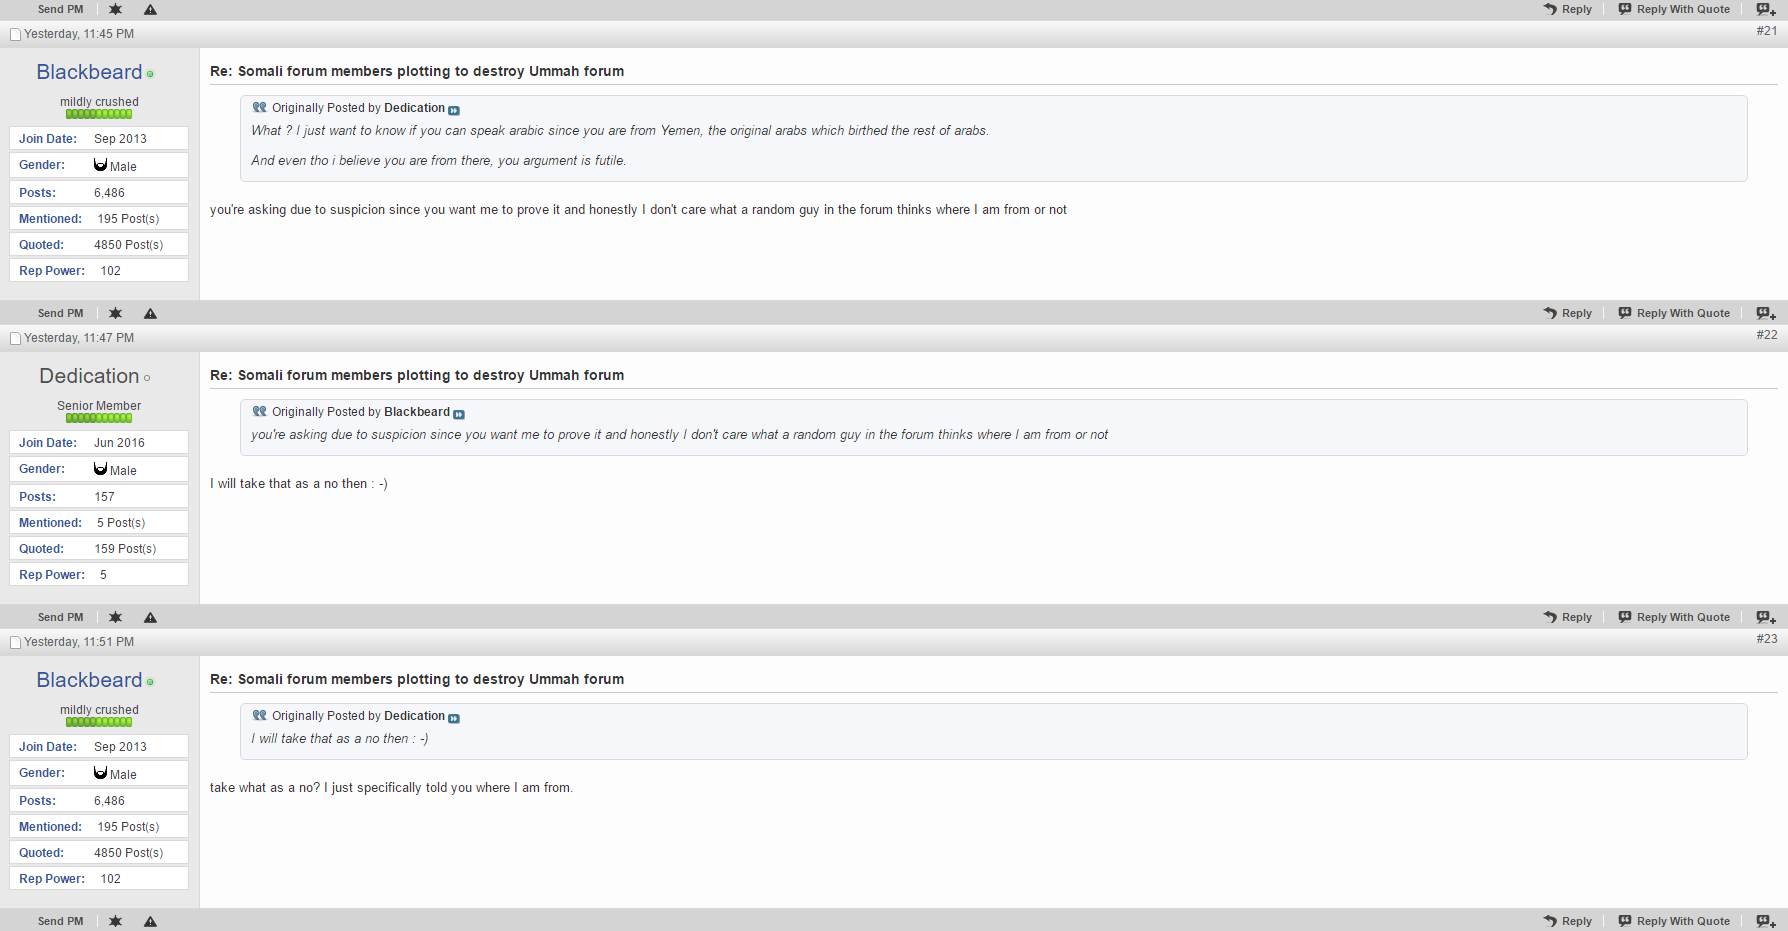Screen dimensions: 1788x931
Task: Click the report triangle icon below post #22
Action: (150, 617)
